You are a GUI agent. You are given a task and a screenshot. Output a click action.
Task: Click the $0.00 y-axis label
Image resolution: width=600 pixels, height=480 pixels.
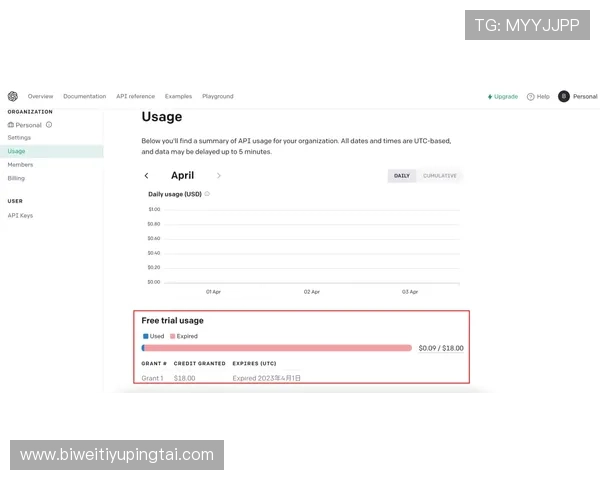coord(154,282)
